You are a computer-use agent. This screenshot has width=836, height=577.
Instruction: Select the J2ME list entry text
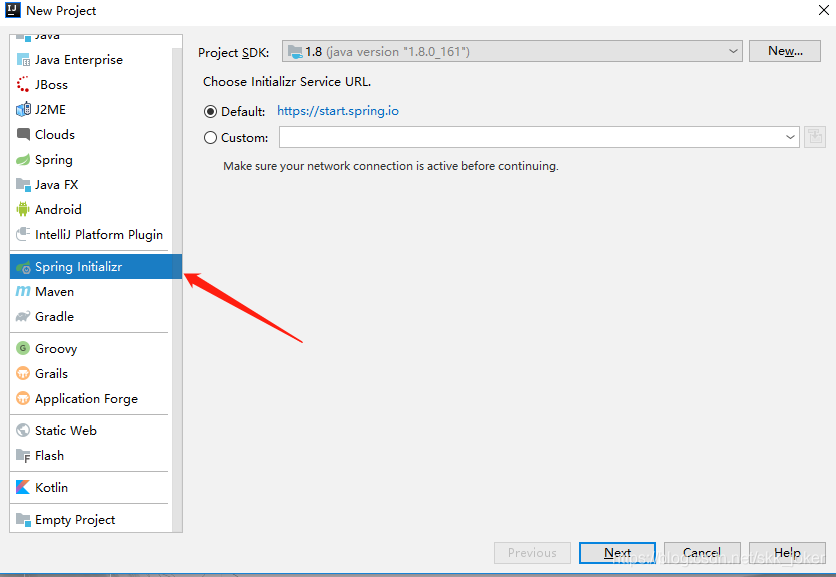coord(51,109)
